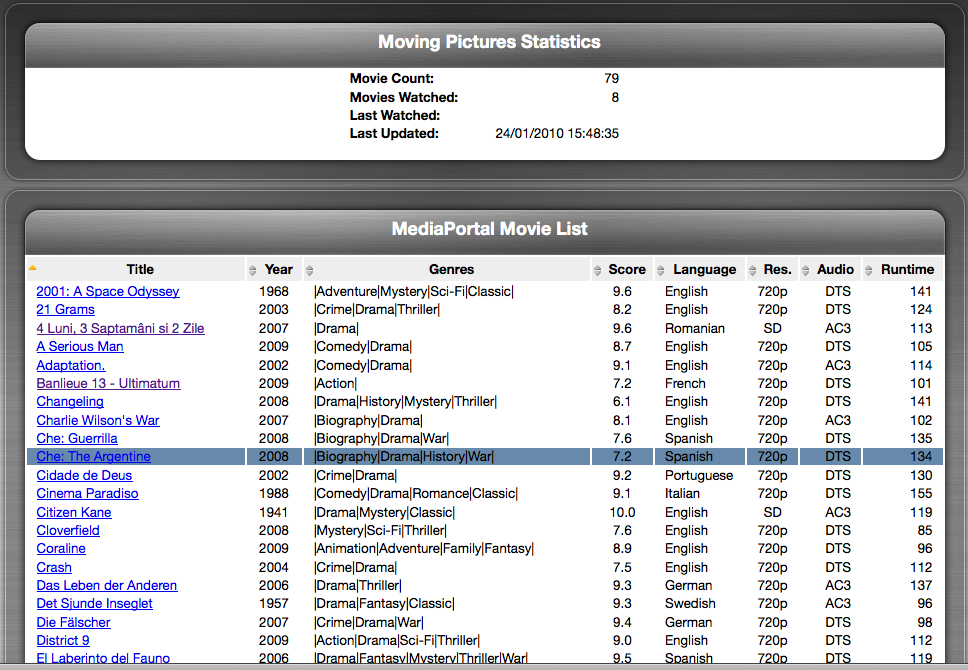Click sort arrows icon beside Language header
The height and width of the screenshot is (670, 968).
pyautogui.click(x=661, y=270)
